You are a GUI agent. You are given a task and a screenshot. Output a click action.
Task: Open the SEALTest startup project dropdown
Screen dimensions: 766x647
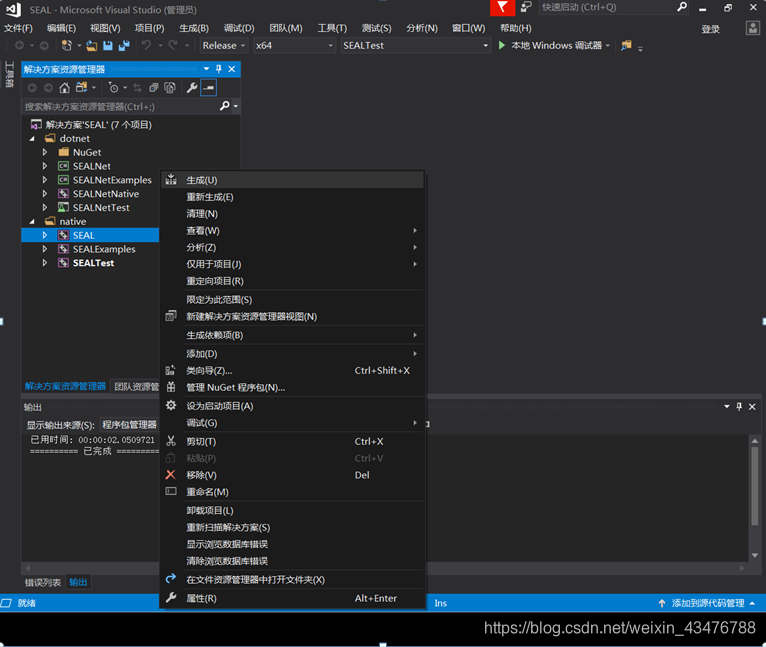click(x=415, y=45)
